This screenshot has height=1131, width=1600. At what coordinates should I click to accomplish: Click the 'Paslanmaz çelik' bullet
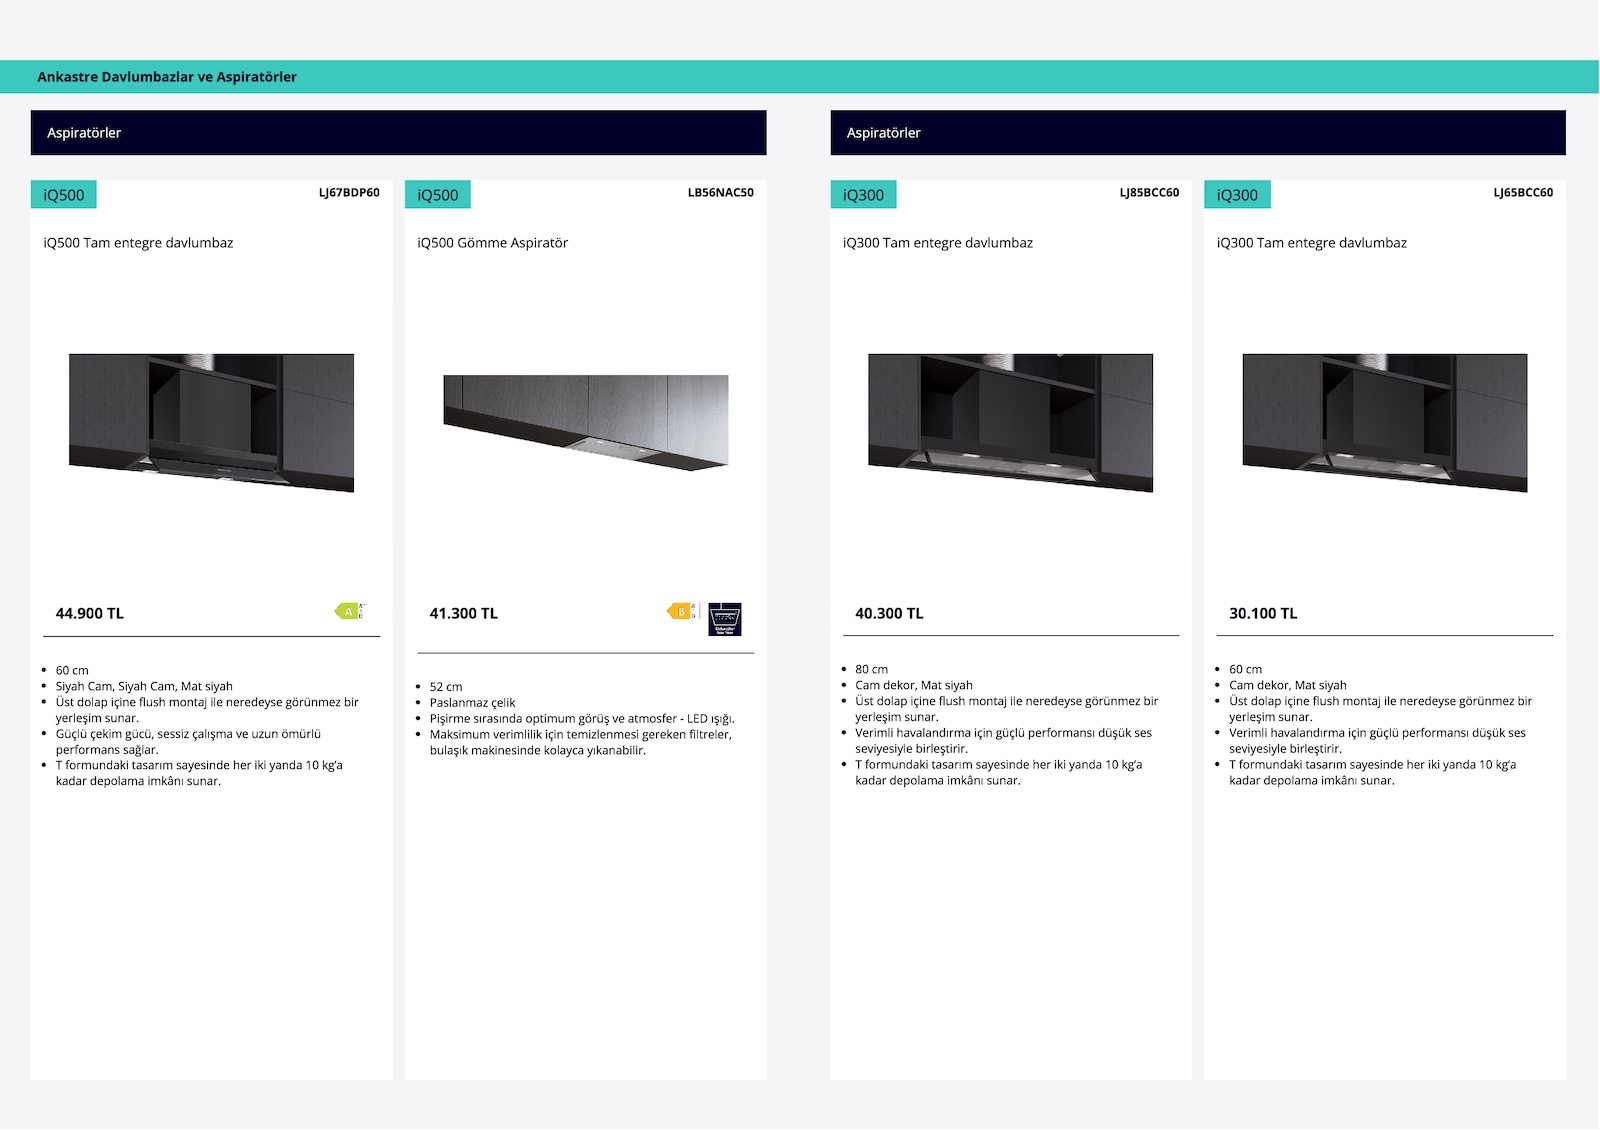click(x=473, y=703)
